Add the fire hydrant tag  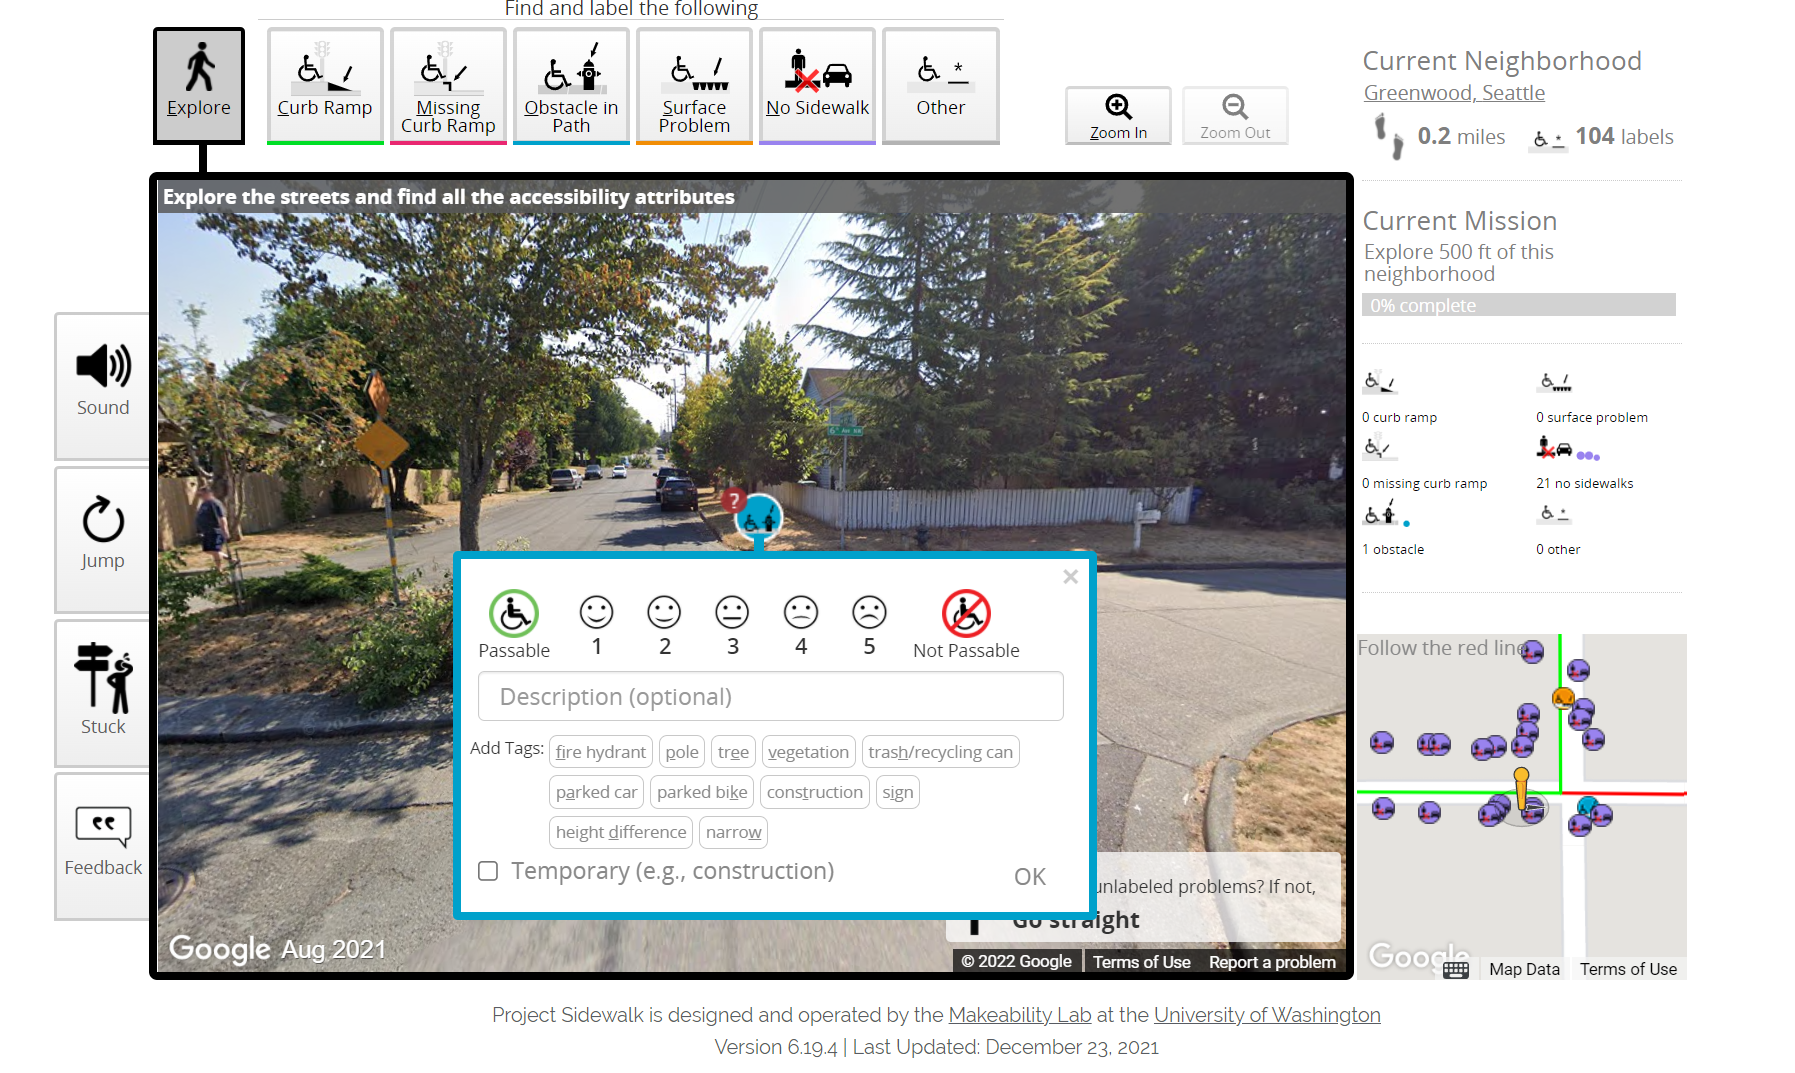point(601,752)
